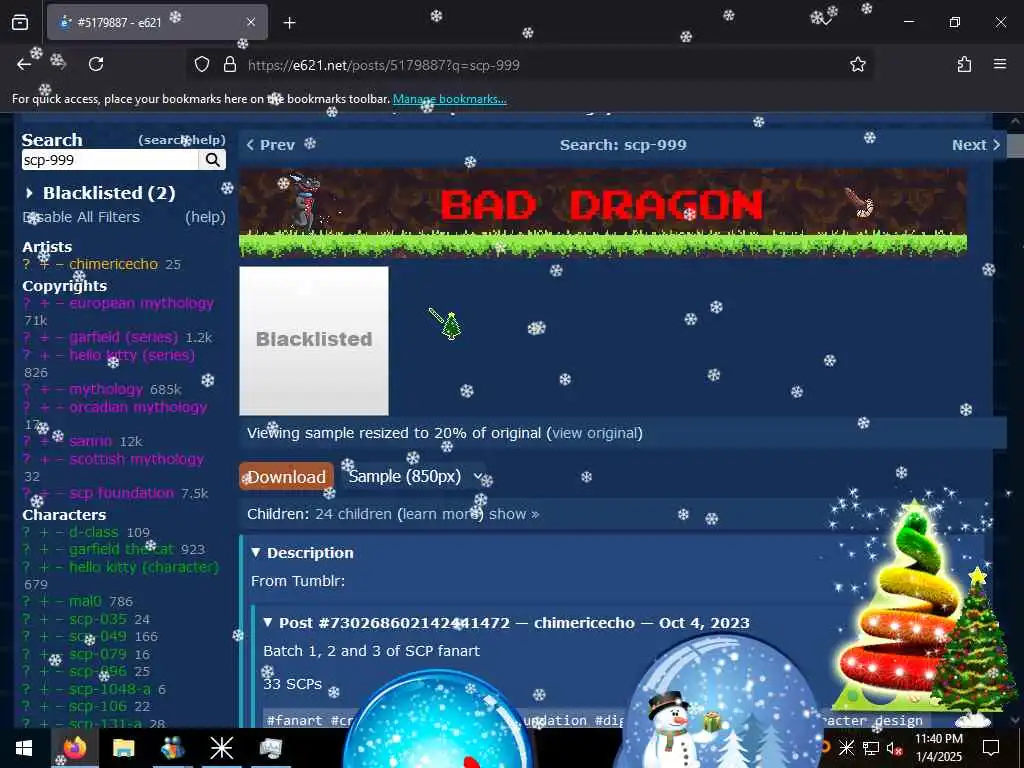Open the scp-1048-a character tag

[110, 688]
